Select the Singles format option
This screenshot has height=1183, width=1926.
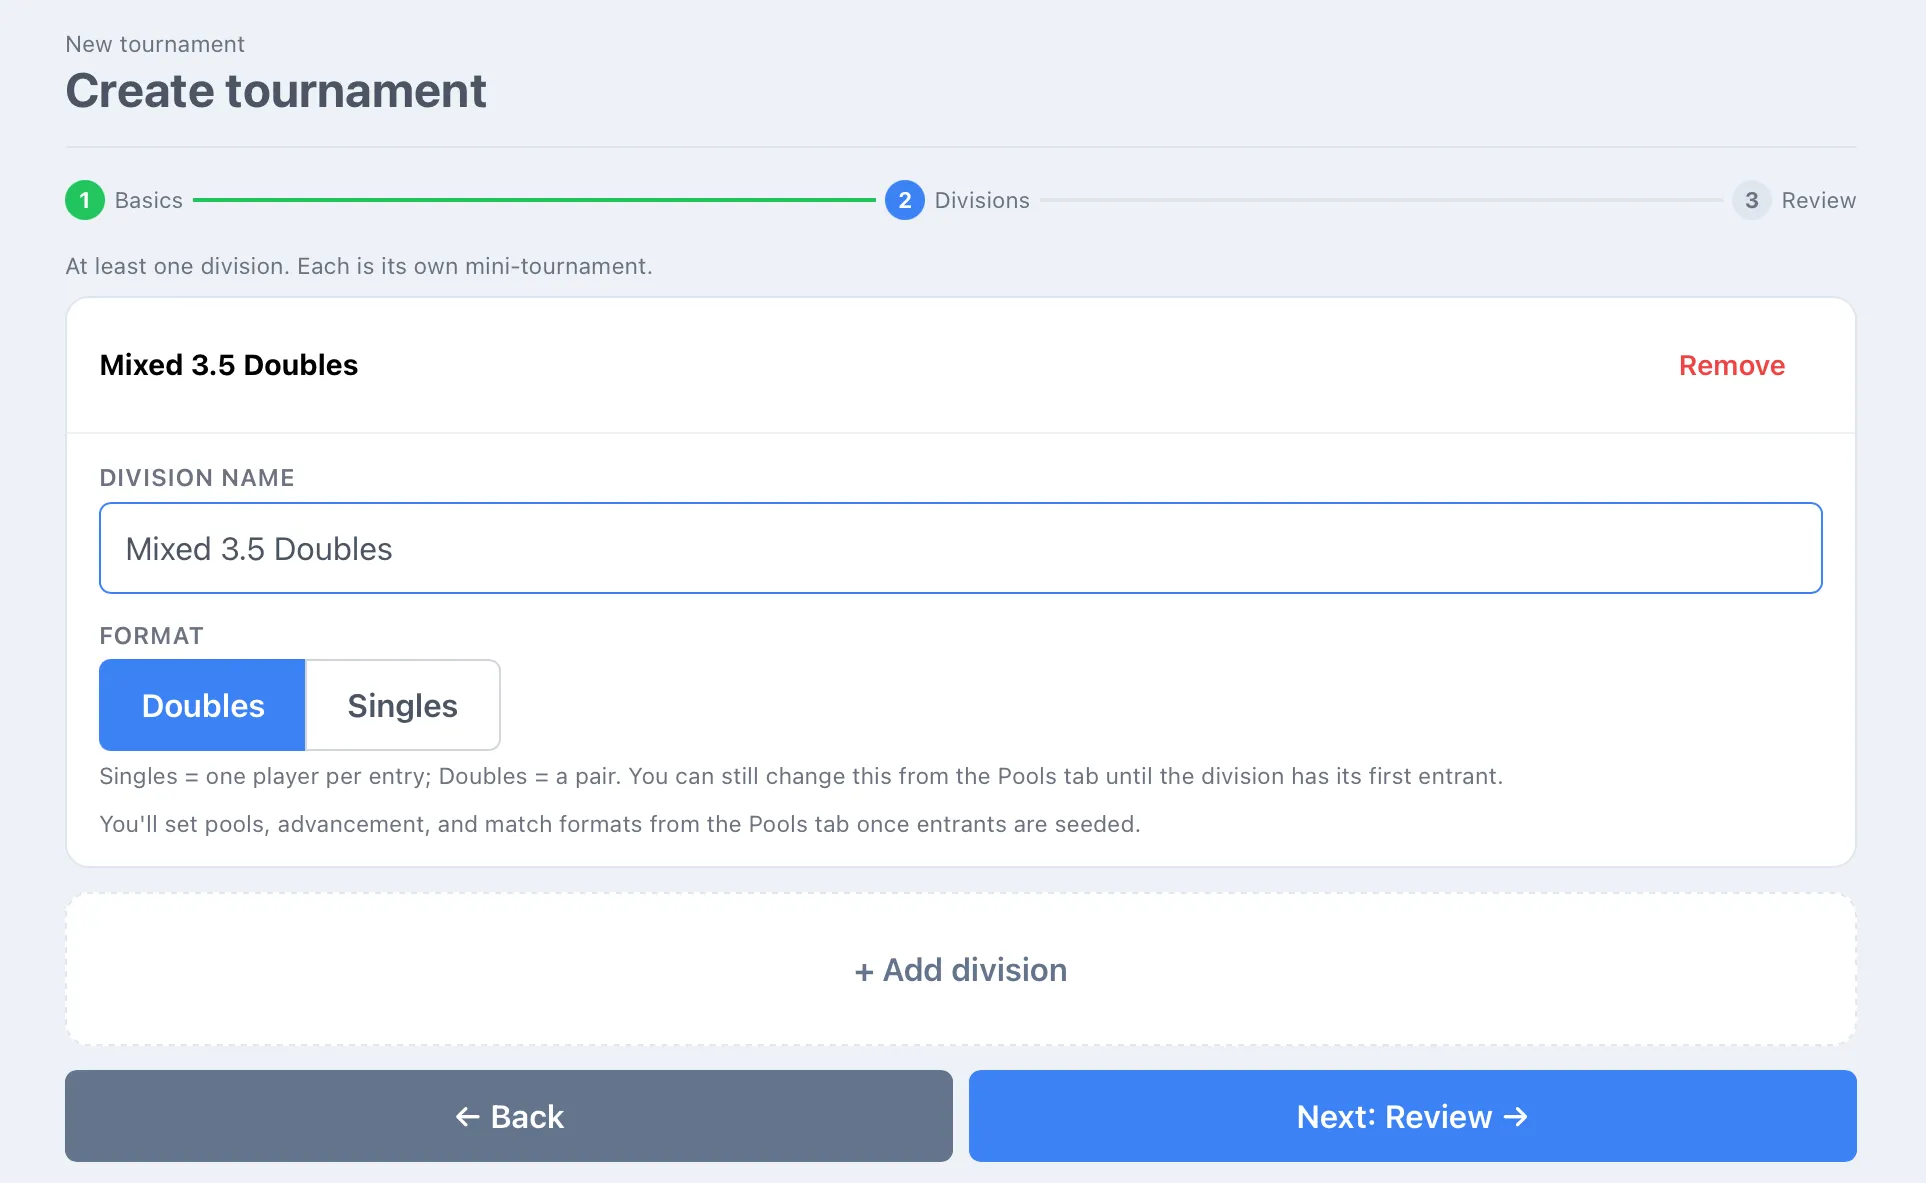(x=402, y=705)
